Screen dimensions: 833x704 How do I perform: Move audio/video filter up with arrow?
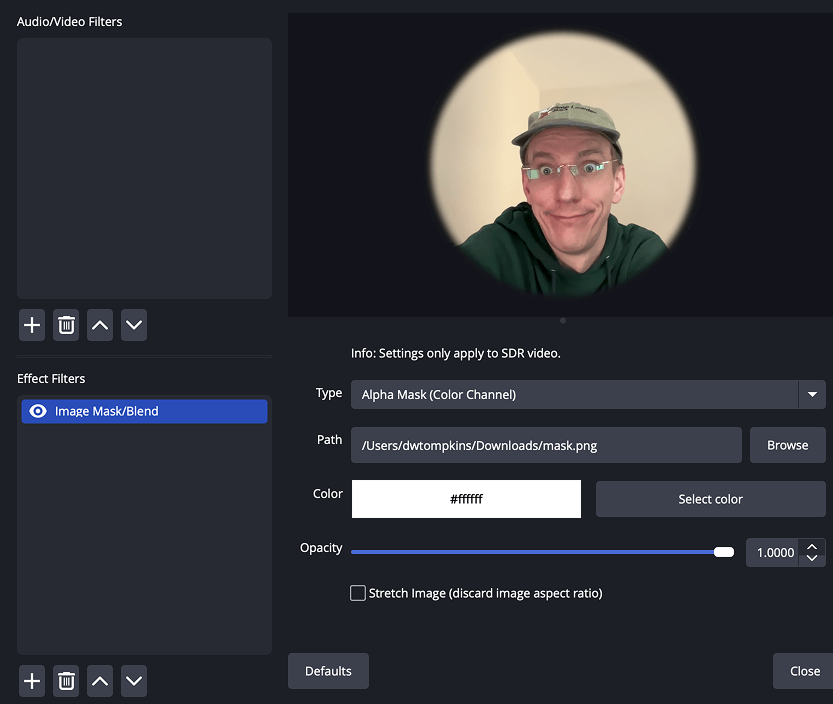(x=100, y=325)
